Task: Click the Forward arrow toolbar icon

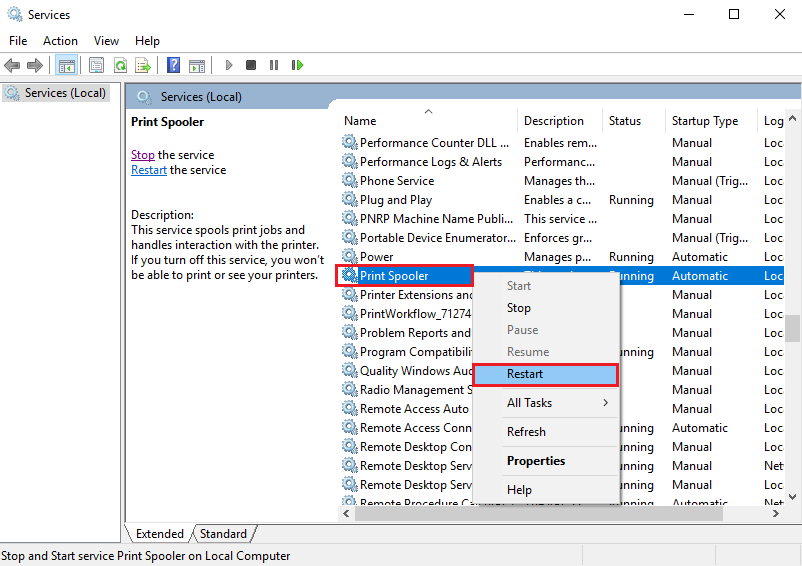Action: pyautogui.click(x=34, y=65)
